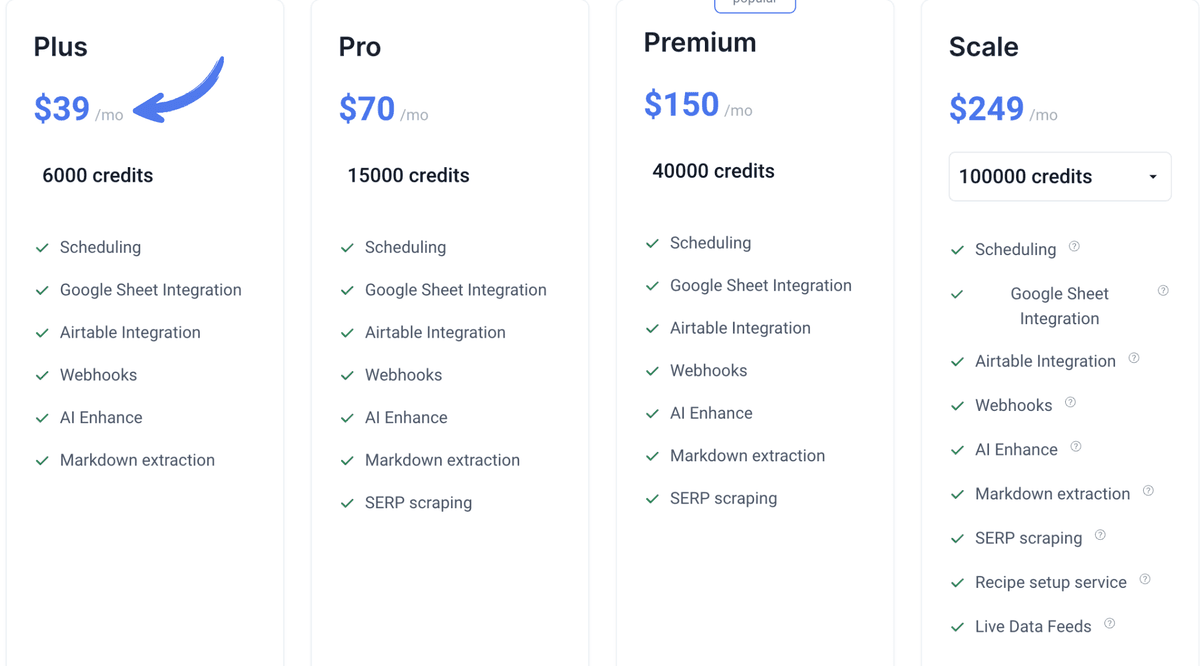
Task: Click help icon beside Scale Google Sheet Integration
Action: [1163, 291]
